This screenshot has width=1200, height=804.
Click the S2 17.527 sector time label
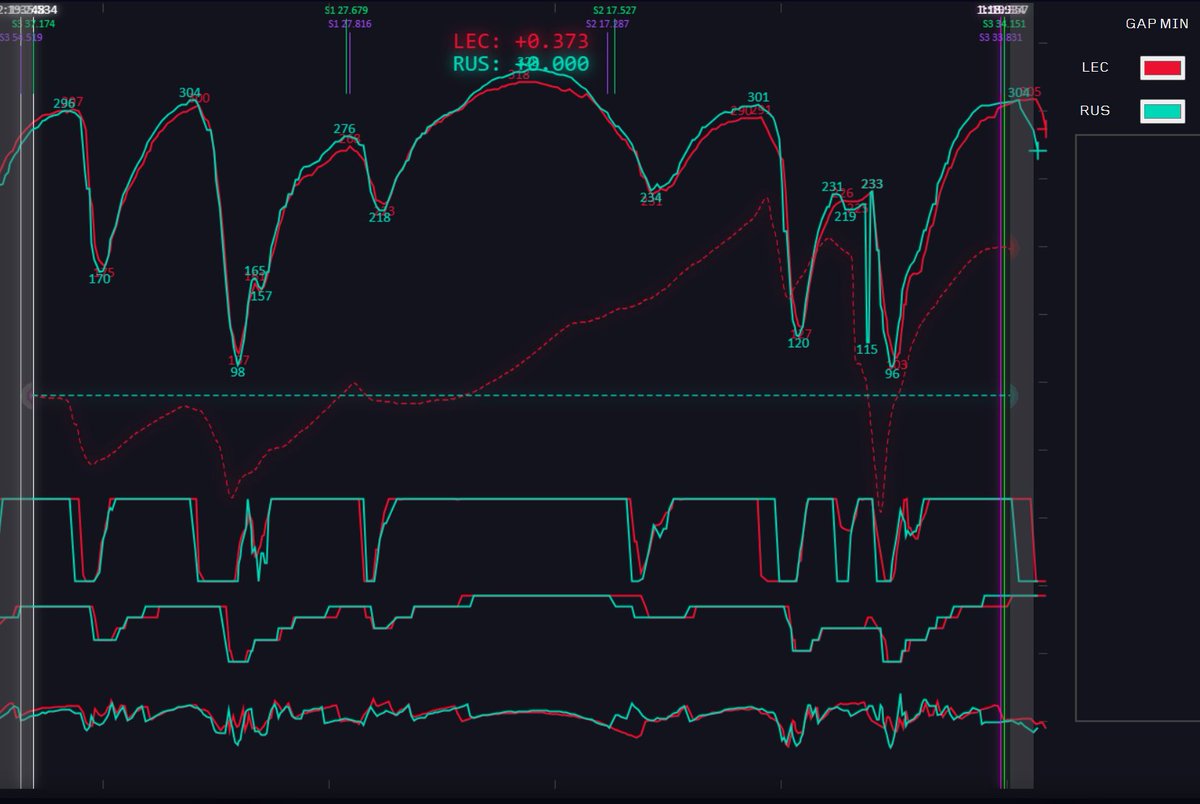(613, 10)
